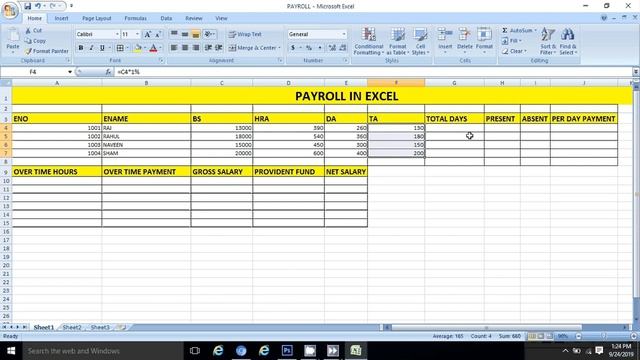Toggle Bottom Align for cells
640x360 pixels.
(x=196, y=34)
